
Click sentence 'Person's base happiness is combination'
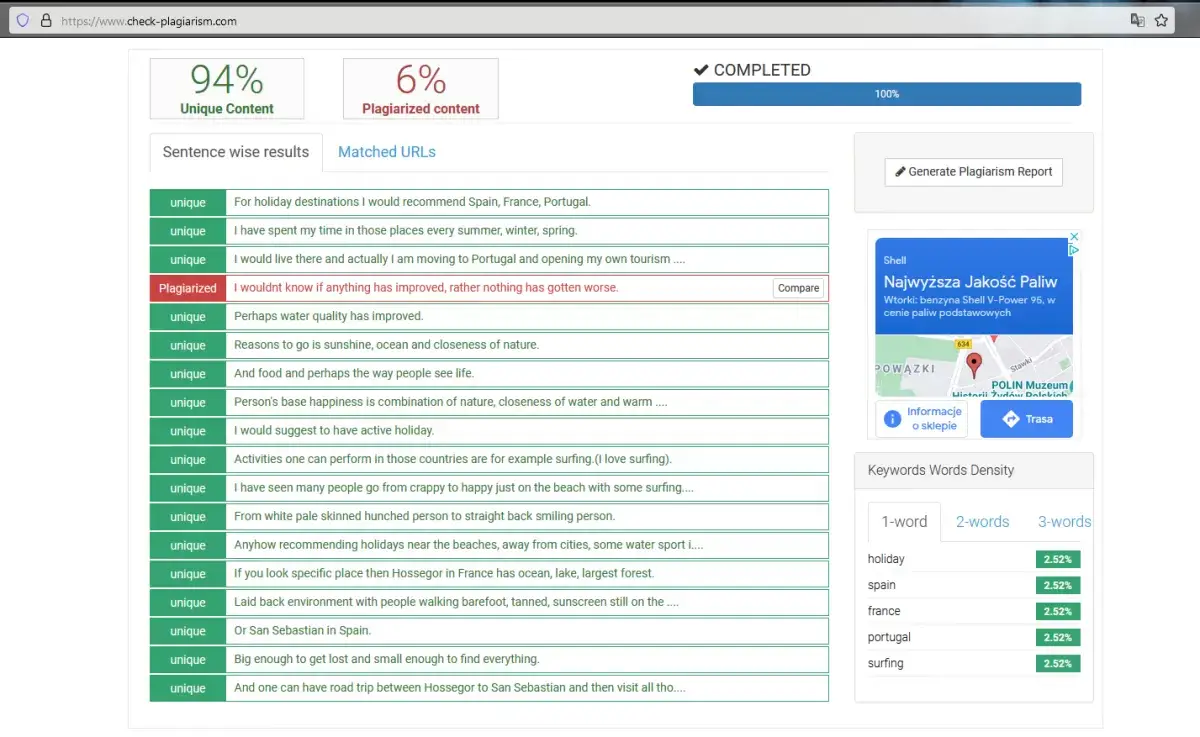tap(450, 402)
